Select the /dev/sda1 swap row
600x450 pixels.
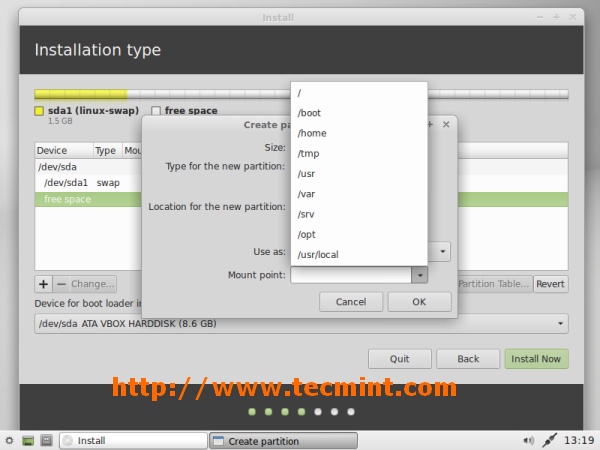(x=88, y=183)
